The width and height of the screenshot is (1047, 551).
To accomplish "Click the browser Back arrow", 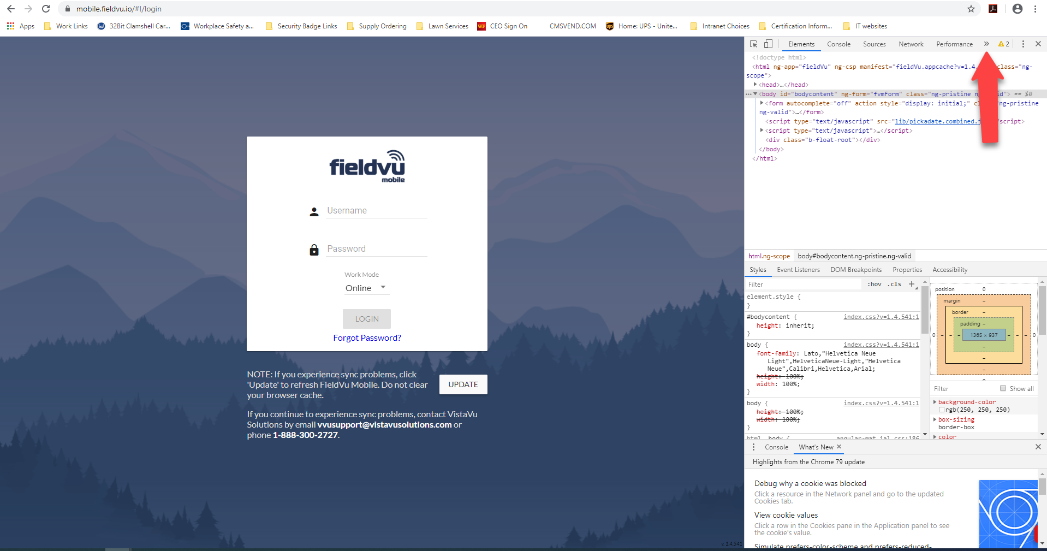I will coord(11,9).
